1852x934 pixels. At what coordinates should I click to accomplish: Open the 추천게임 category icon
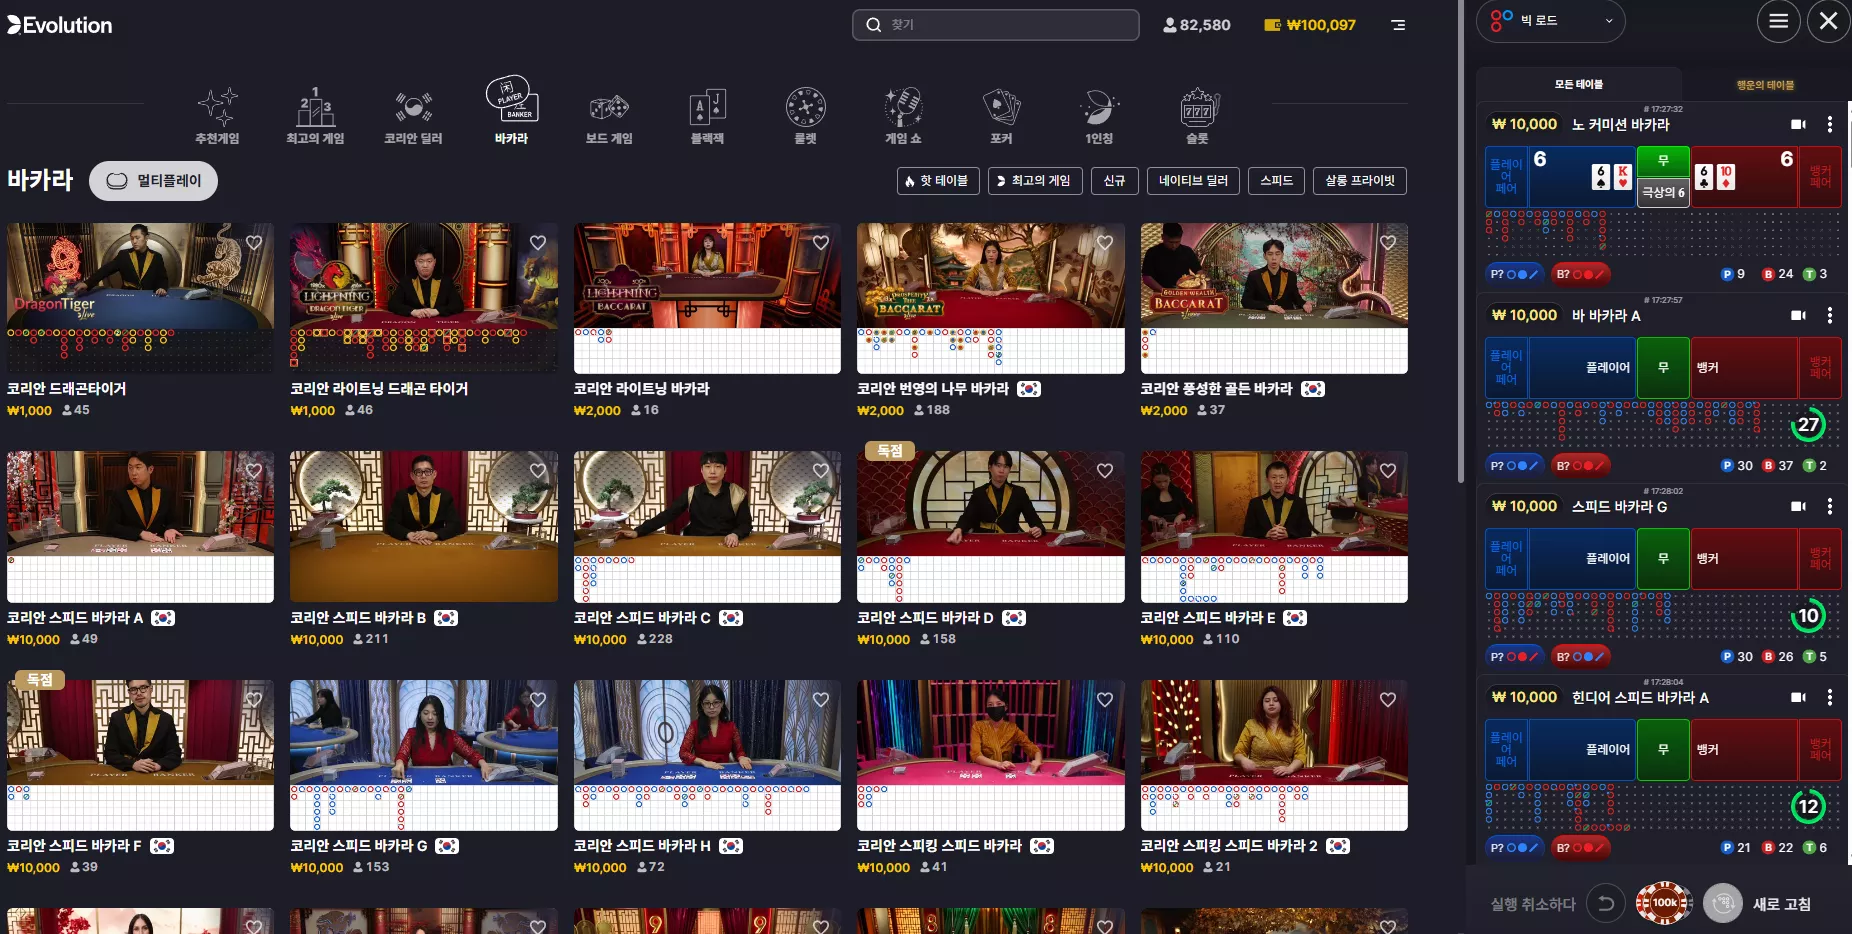coord(217,107)
